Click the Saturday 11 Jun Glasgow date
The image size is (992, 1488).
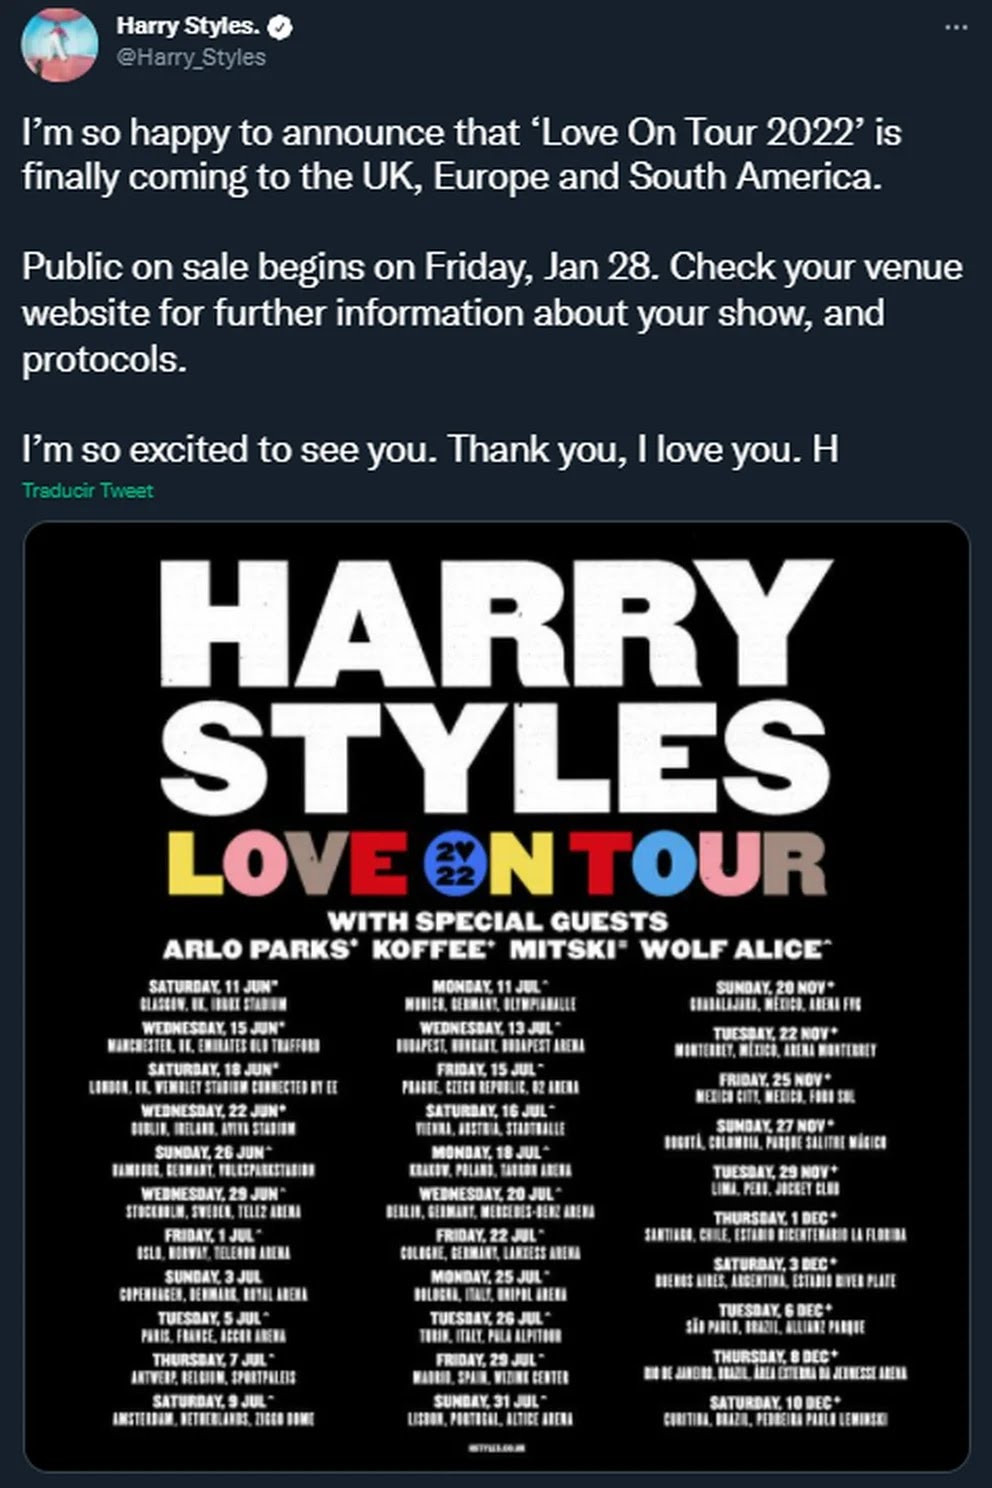pyautogui.click(x=213, y=994)
